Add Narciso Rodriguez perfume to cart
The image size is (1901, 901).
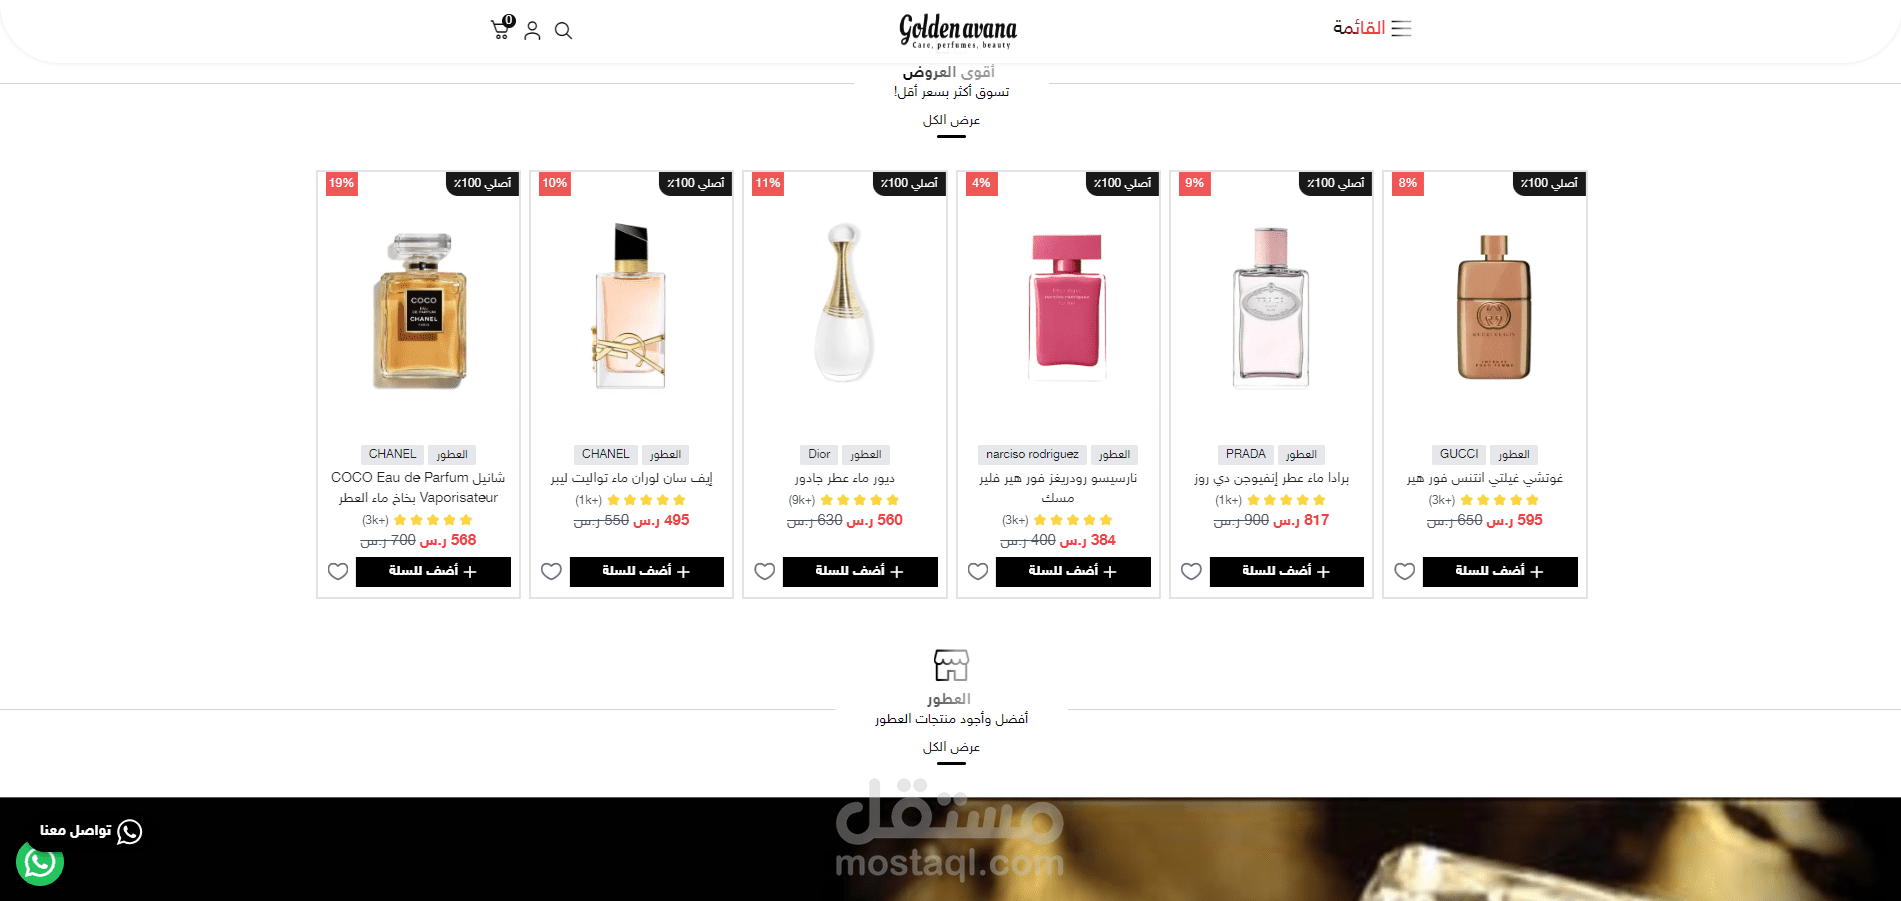[1073, 571]
